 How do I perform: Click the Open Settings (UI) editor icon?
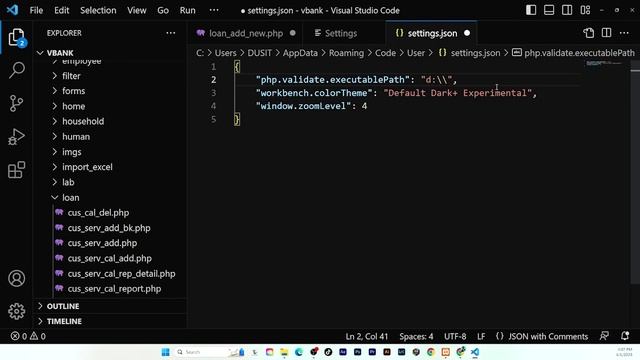tap(589, 33)
